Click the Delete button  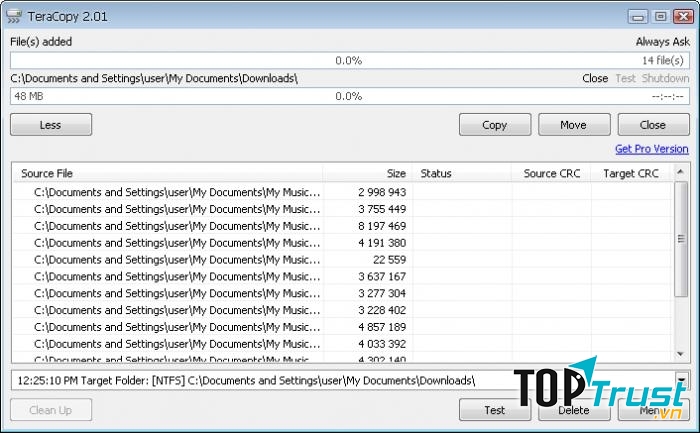pyautogui.click(x=574, y=410)
